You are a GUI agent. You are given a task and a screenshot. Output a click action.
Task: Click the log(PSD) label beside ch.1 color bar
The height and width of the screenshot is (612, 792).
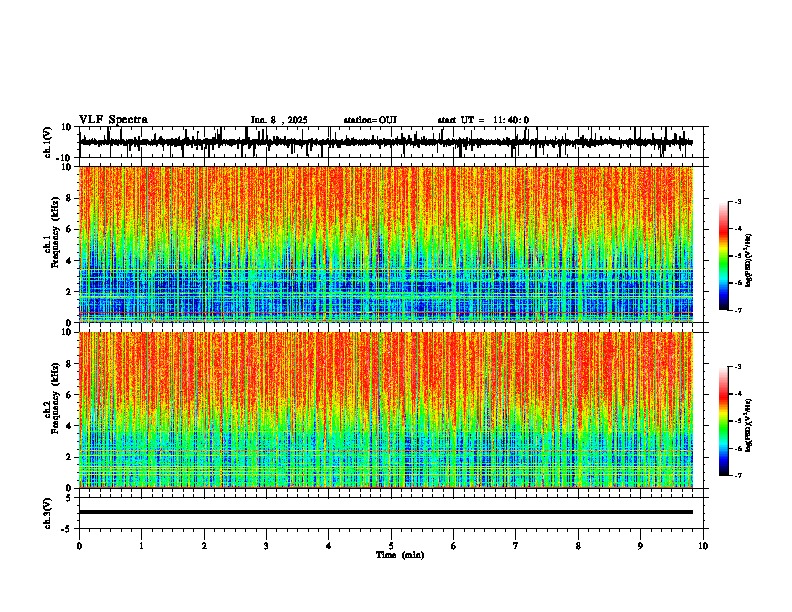[748, 261]
